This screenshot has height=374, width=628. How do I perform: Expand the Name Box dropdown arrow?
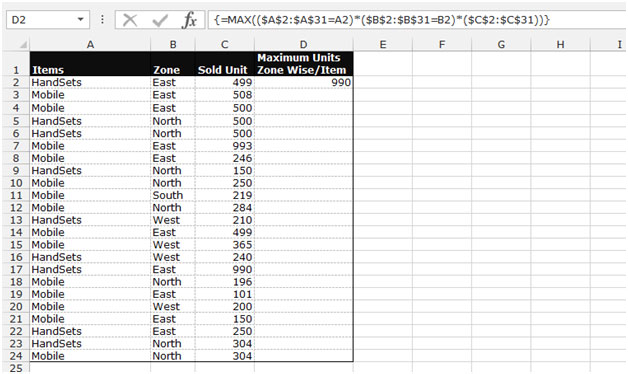(x=81, y=19)
